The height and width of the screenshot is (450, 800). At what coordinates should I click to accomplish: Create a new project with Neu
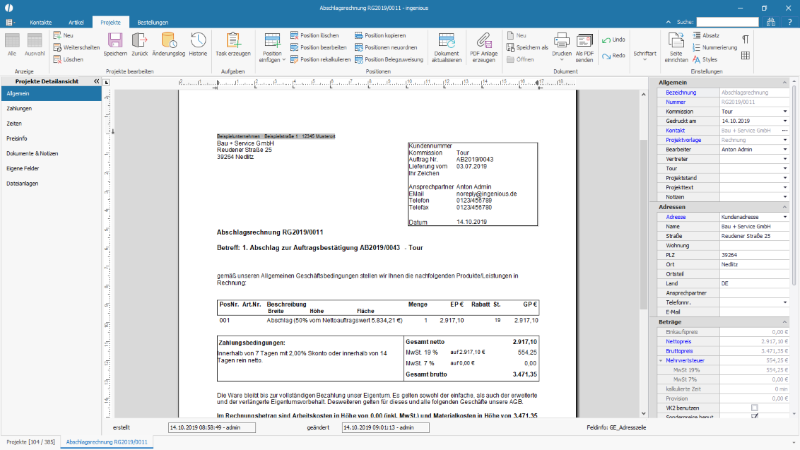[x=64, y=35]
